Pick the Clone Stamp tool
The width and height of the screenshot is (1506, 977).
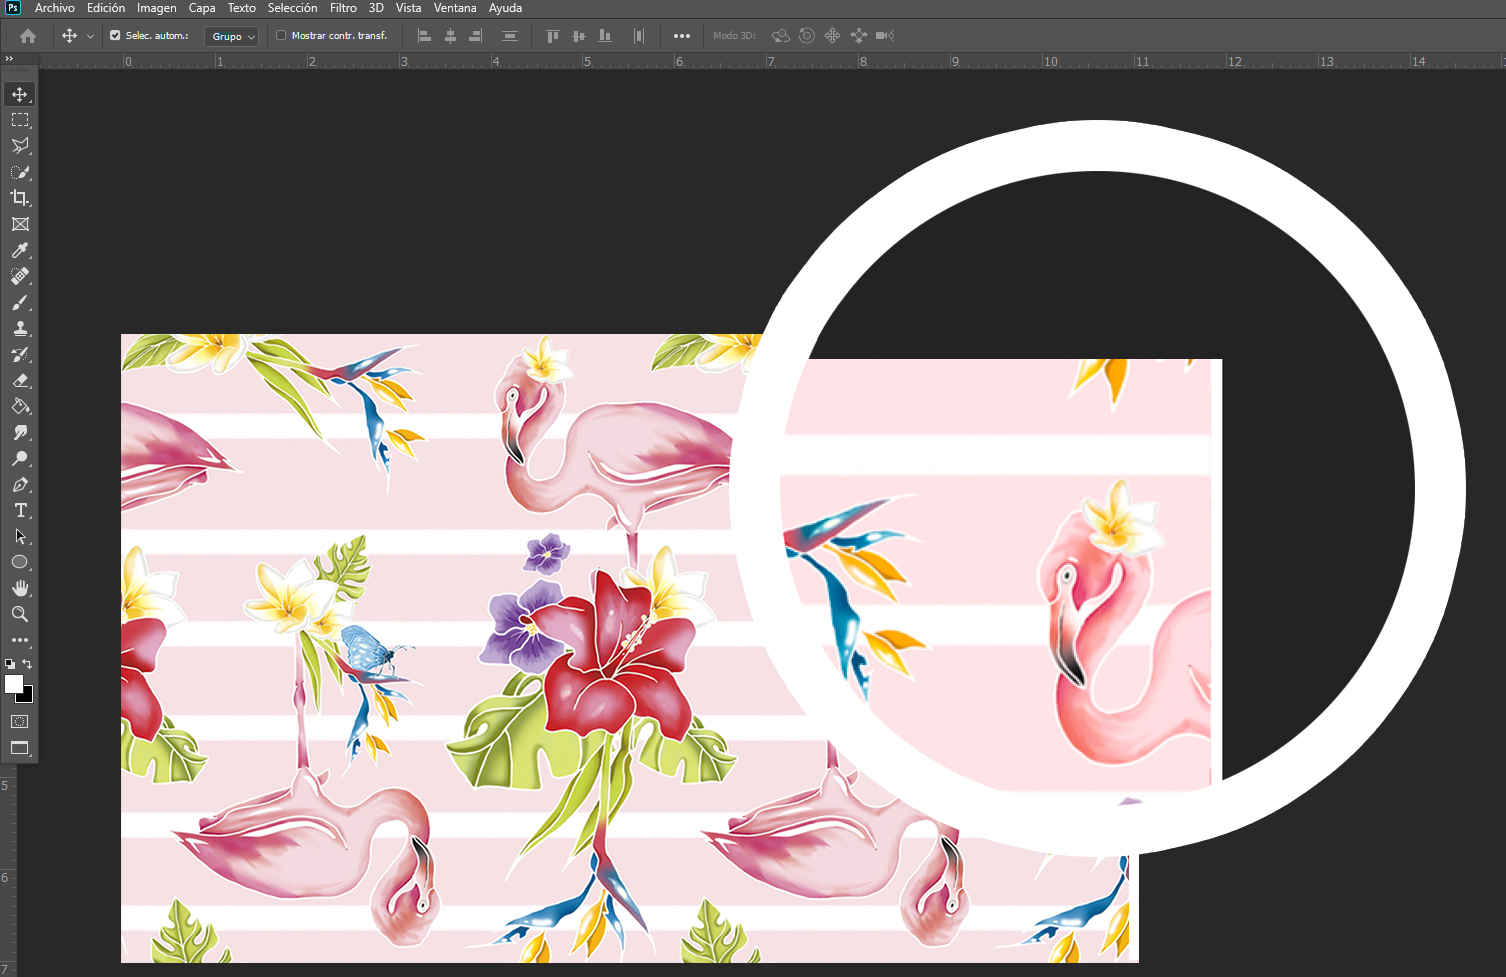pos(19,328)
